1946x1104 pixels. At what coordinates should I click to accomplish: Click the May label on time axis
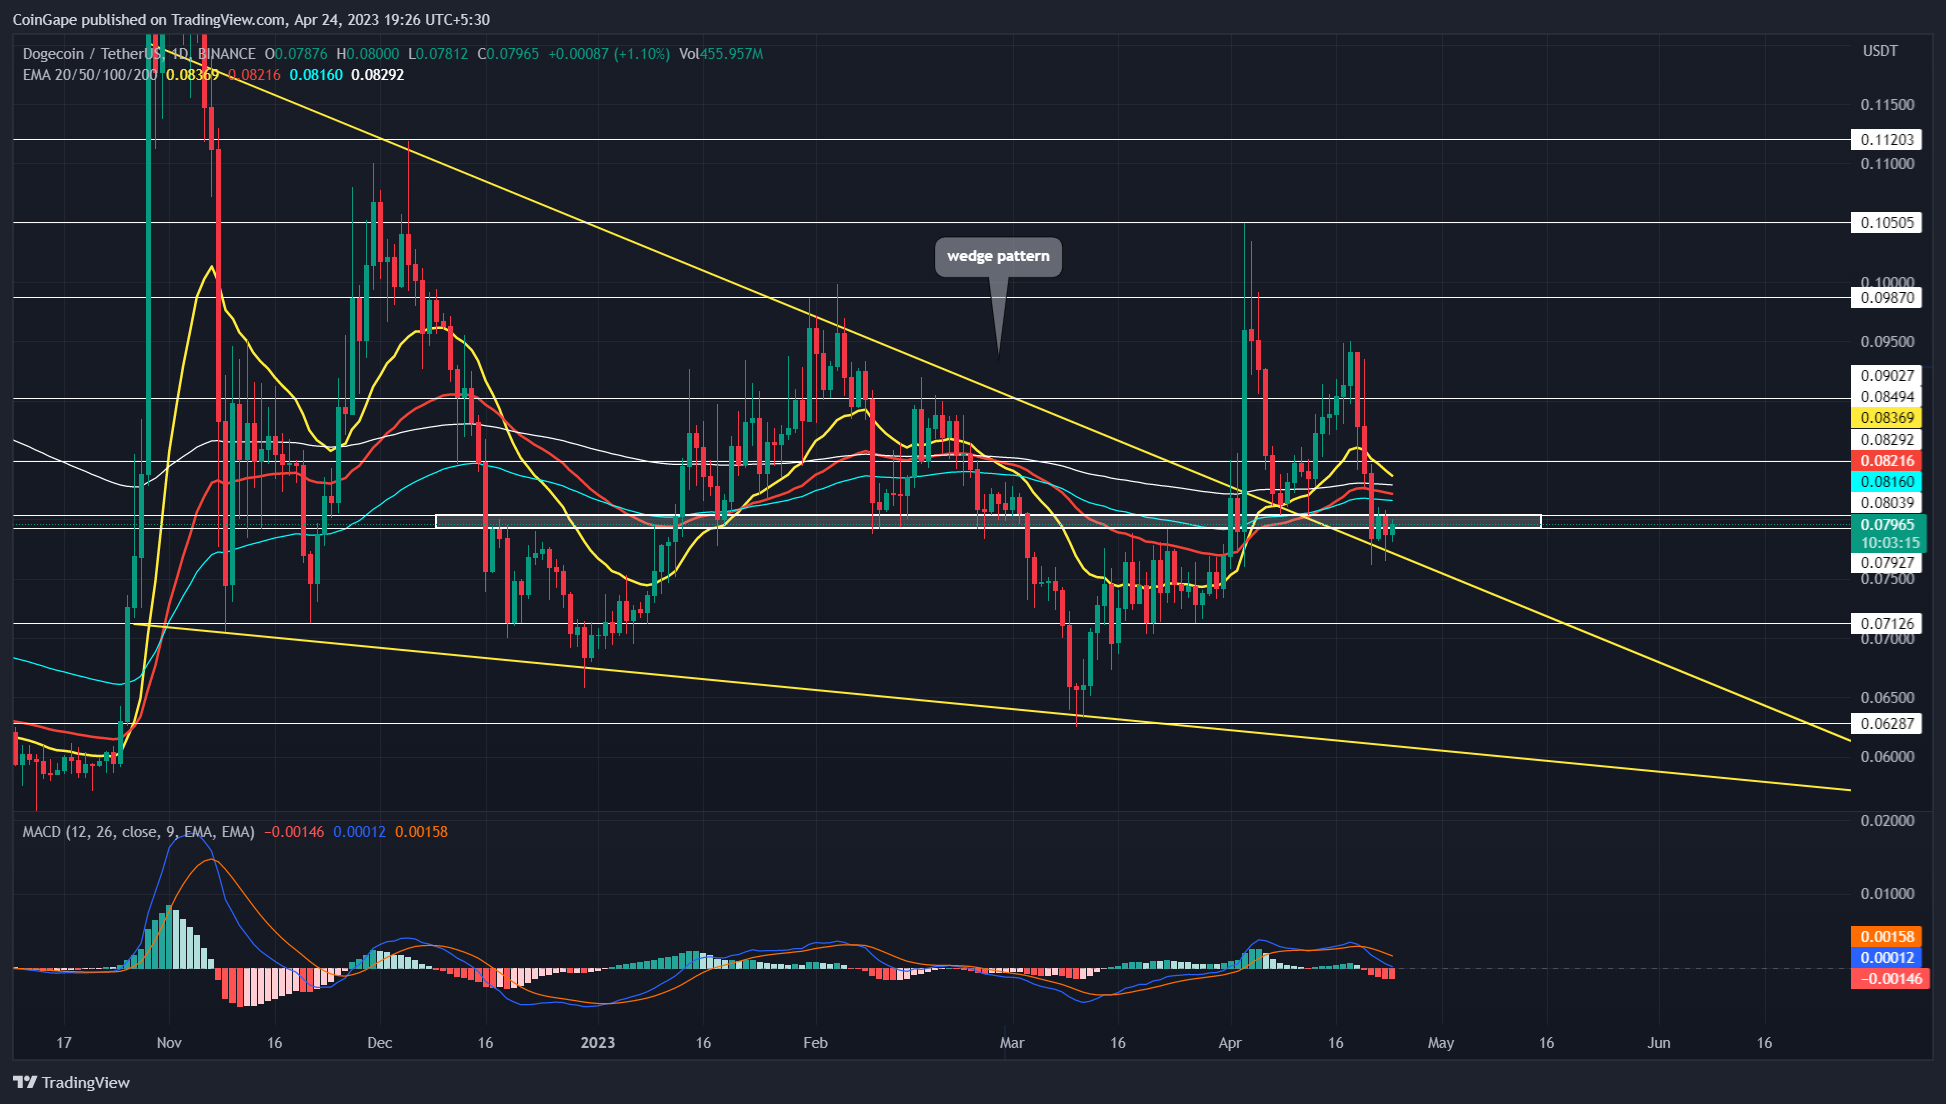point(1440,1043)
